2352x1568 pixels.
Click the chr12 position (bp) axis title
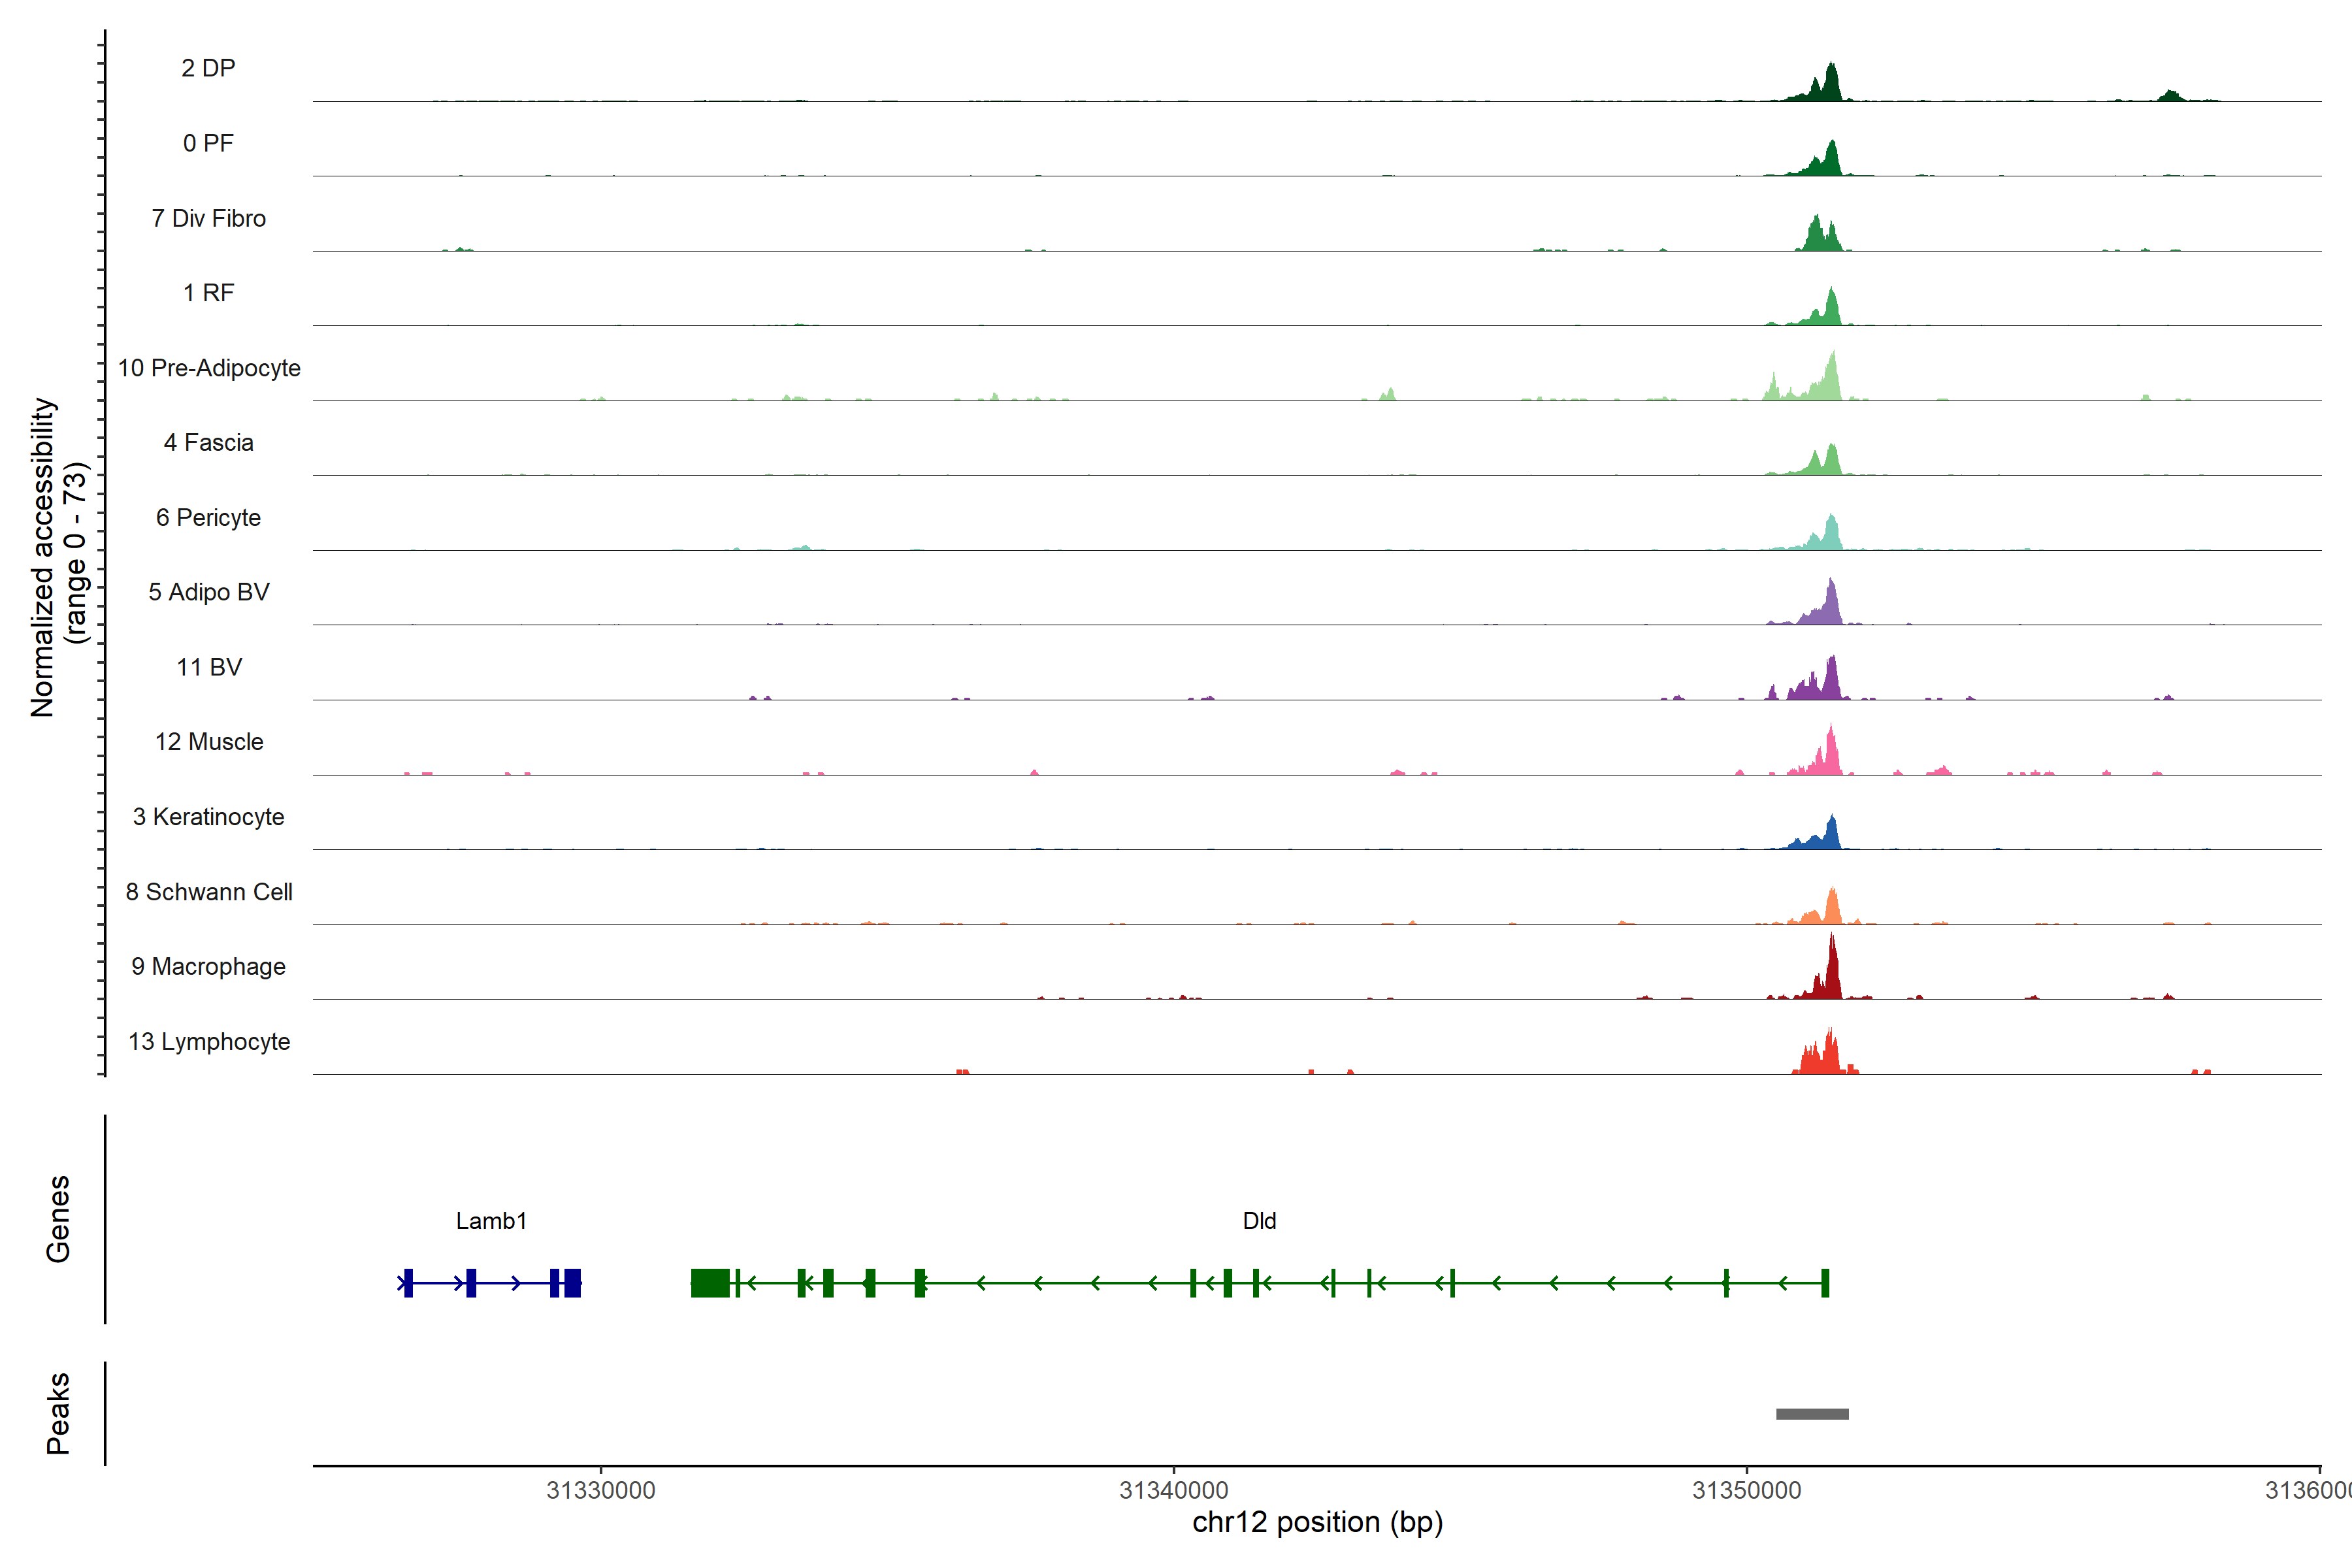[x=1317, y=1522]
